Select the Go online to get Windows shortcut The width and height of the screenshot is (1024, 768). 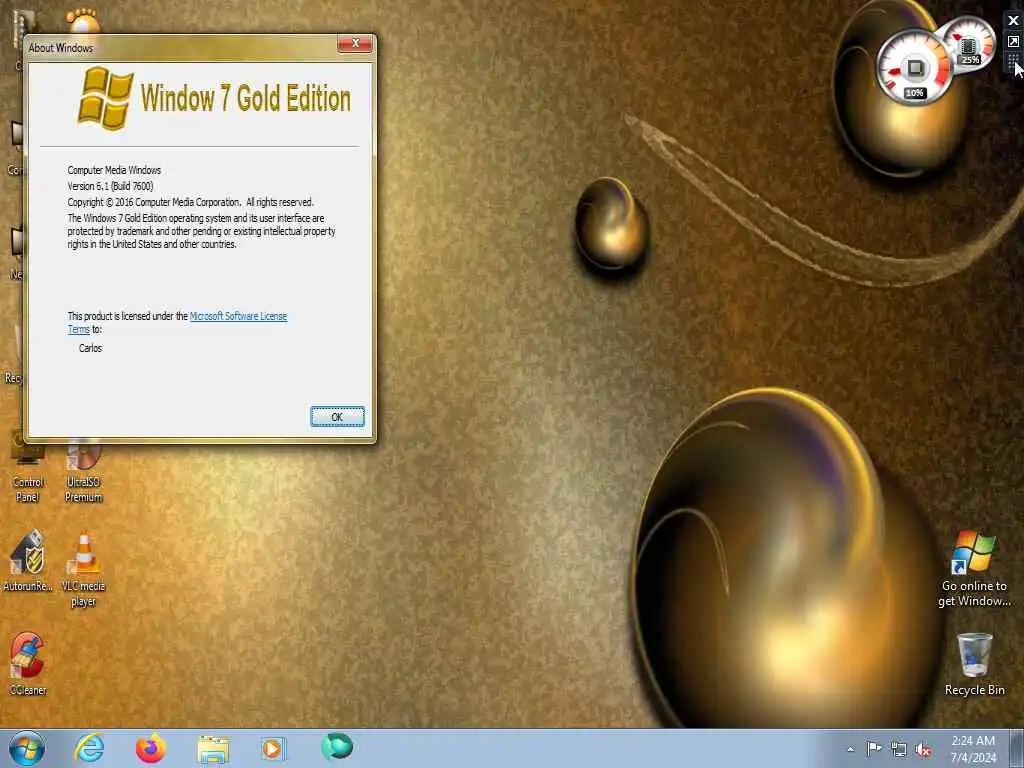pyautogui.click(x=974, y=568)
